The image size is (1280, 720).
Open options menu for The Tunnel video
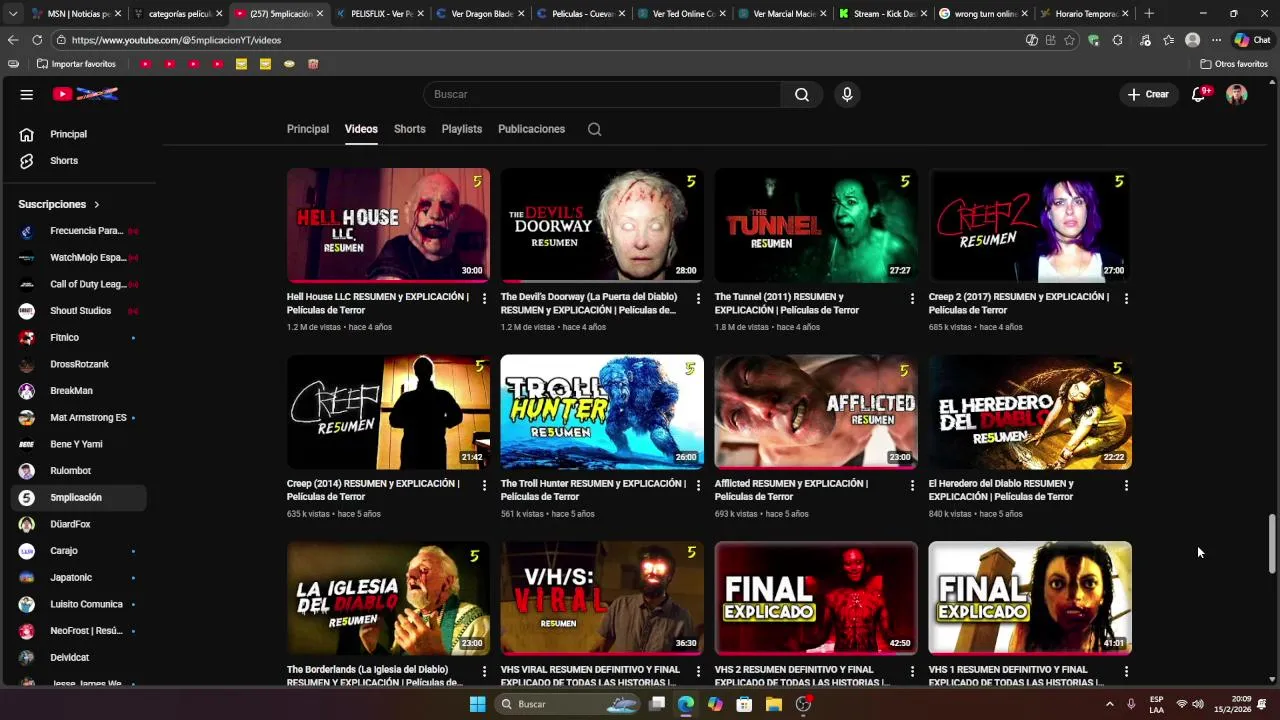click(x=912, y=298)
